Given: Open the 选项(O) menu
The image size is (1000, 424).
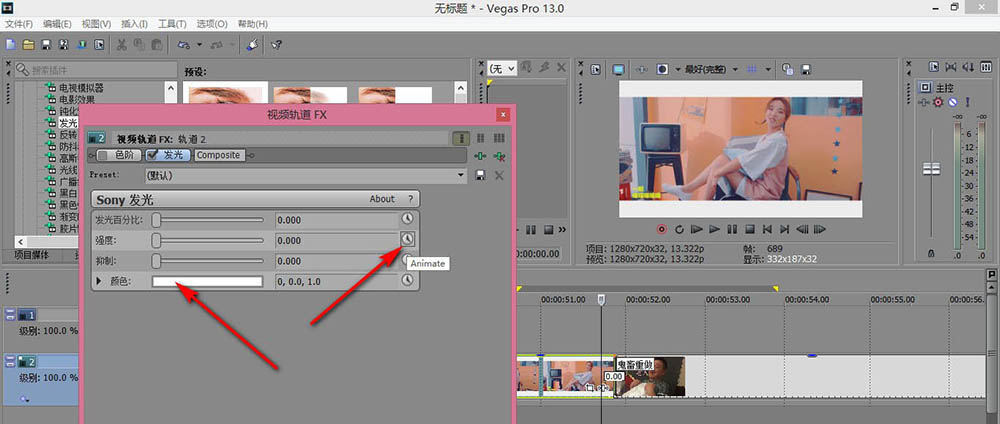Looking at the screenshot, I should click(x=212, y=24).
